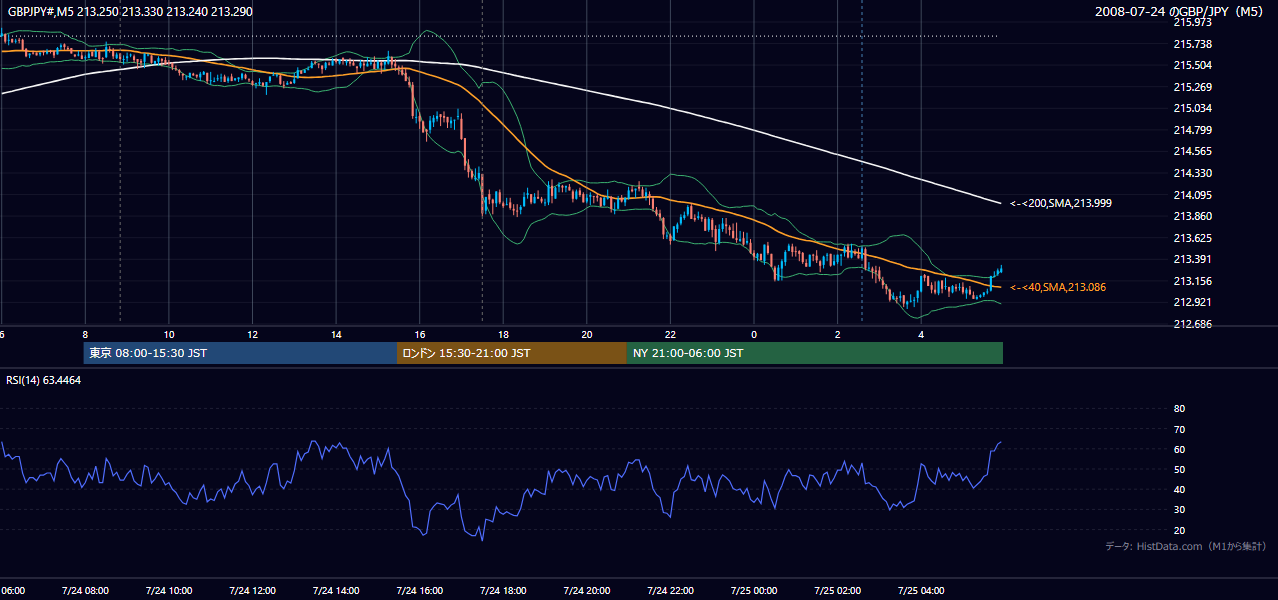Click the hour 22 tick under price chart
The width and height of the screenshot is (1278, 600).
click(x=670, y=334)
